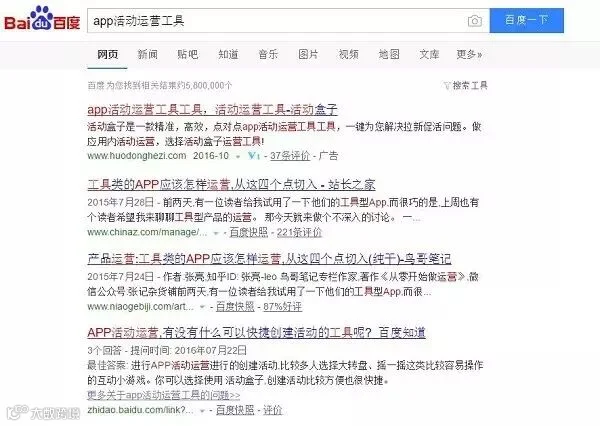Click the 搜索工具 filter icon
The image size is (600, 426).
pos(447,85)
